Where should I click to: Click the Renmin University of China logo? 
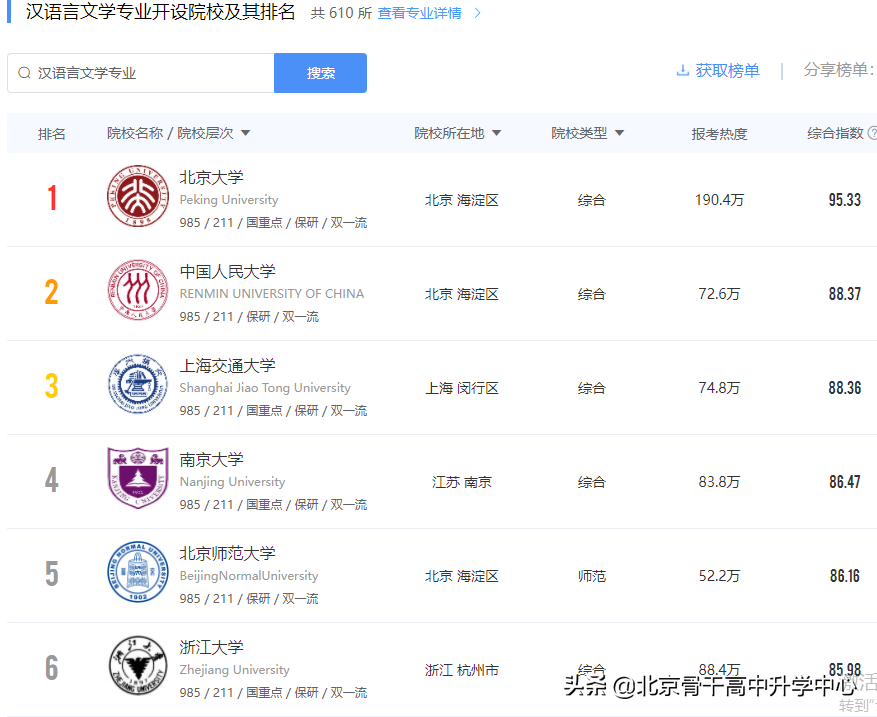137,292
